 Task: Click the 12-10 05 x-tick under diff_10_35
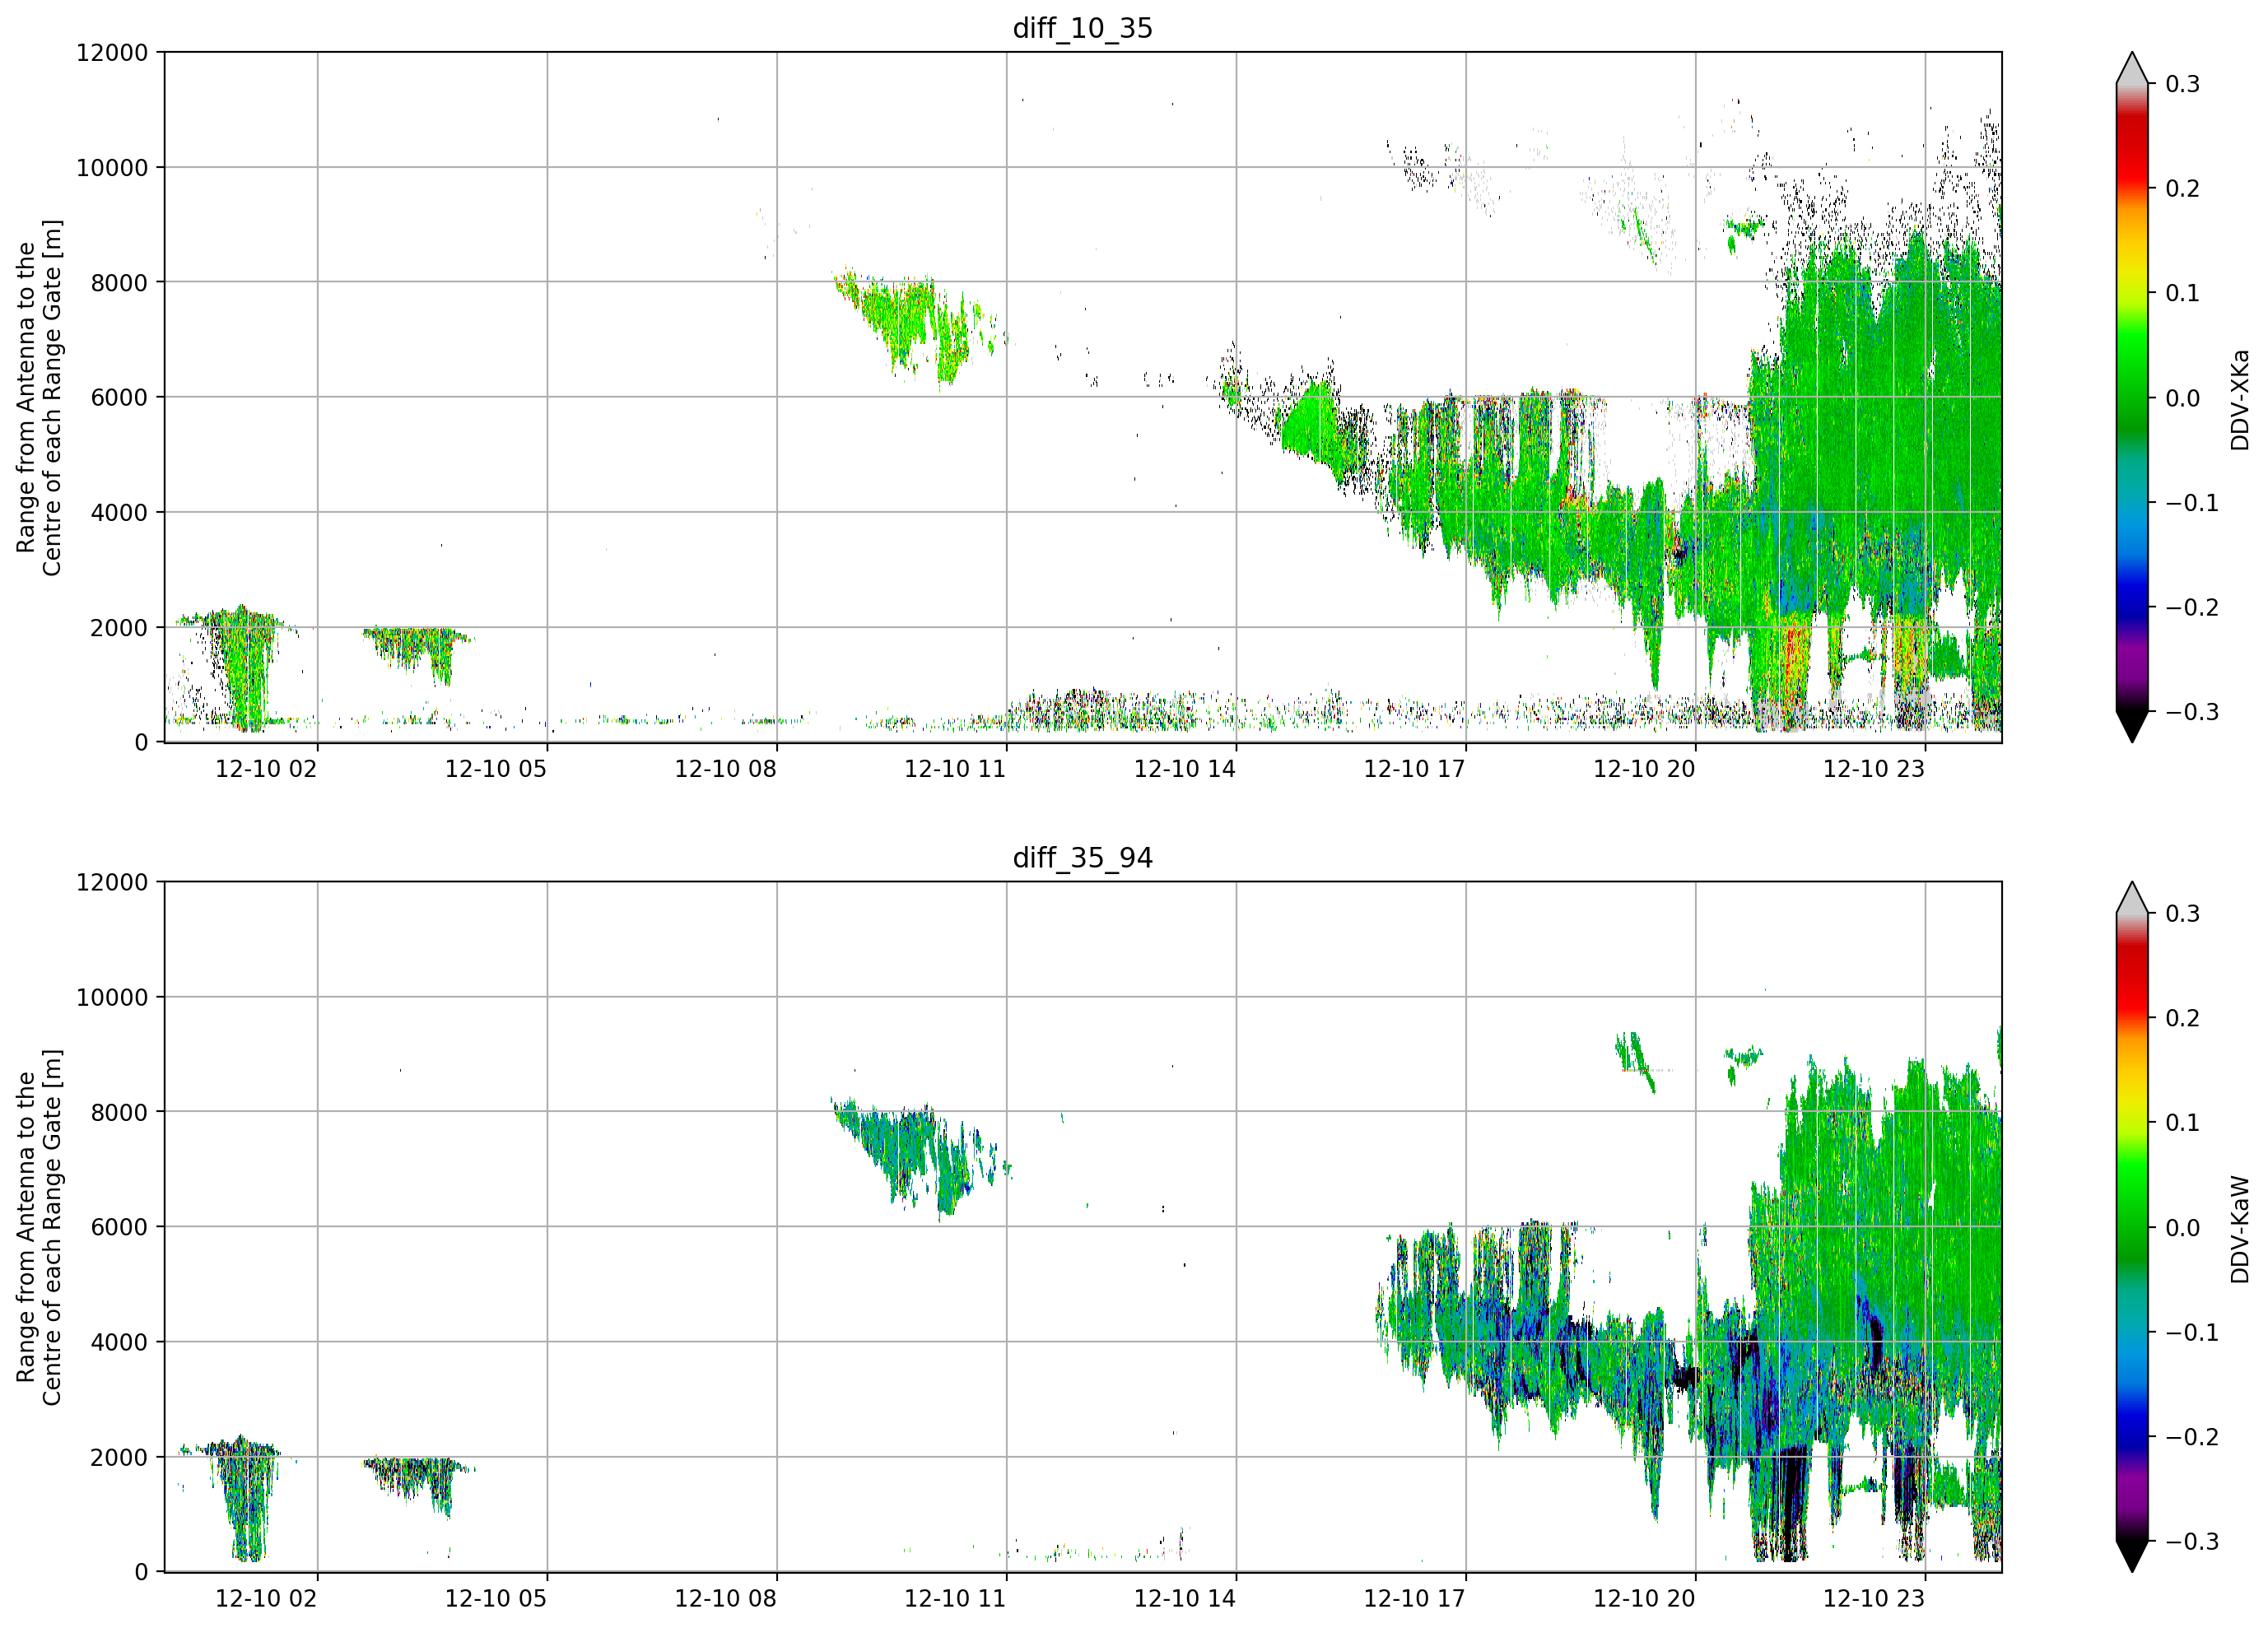tap(496, 769)
